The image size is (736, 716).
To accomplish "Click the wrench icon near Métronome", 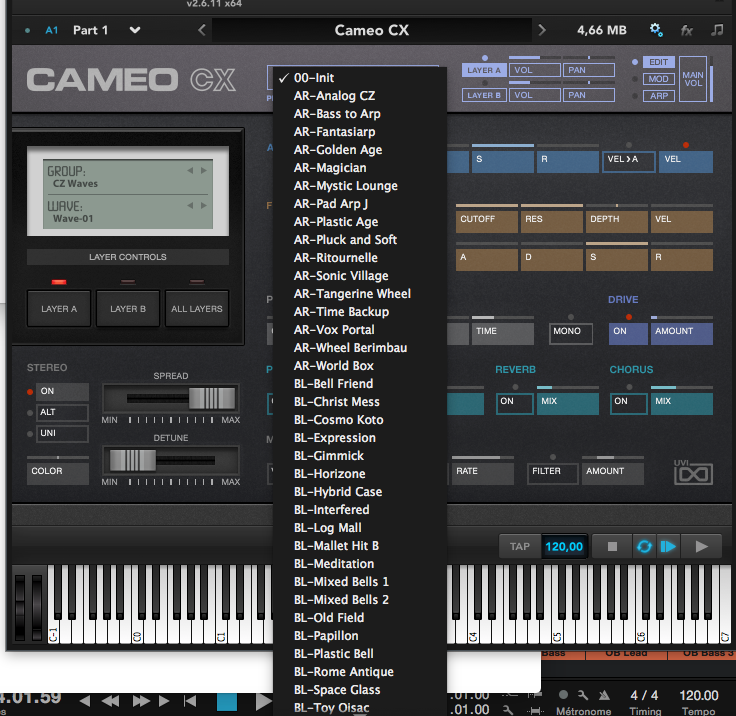I will click(x=583, y=695).
